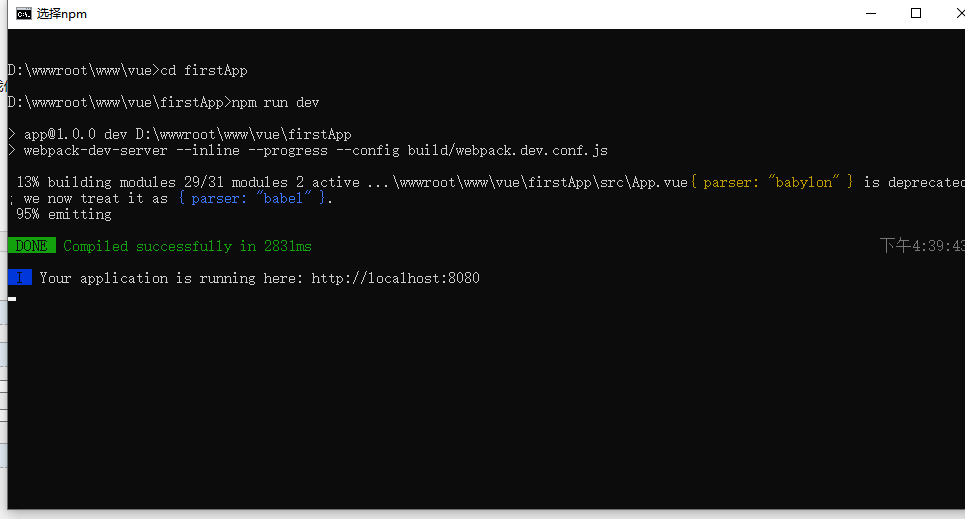Click 'Your application is running here' text

(x=172, y=278)
